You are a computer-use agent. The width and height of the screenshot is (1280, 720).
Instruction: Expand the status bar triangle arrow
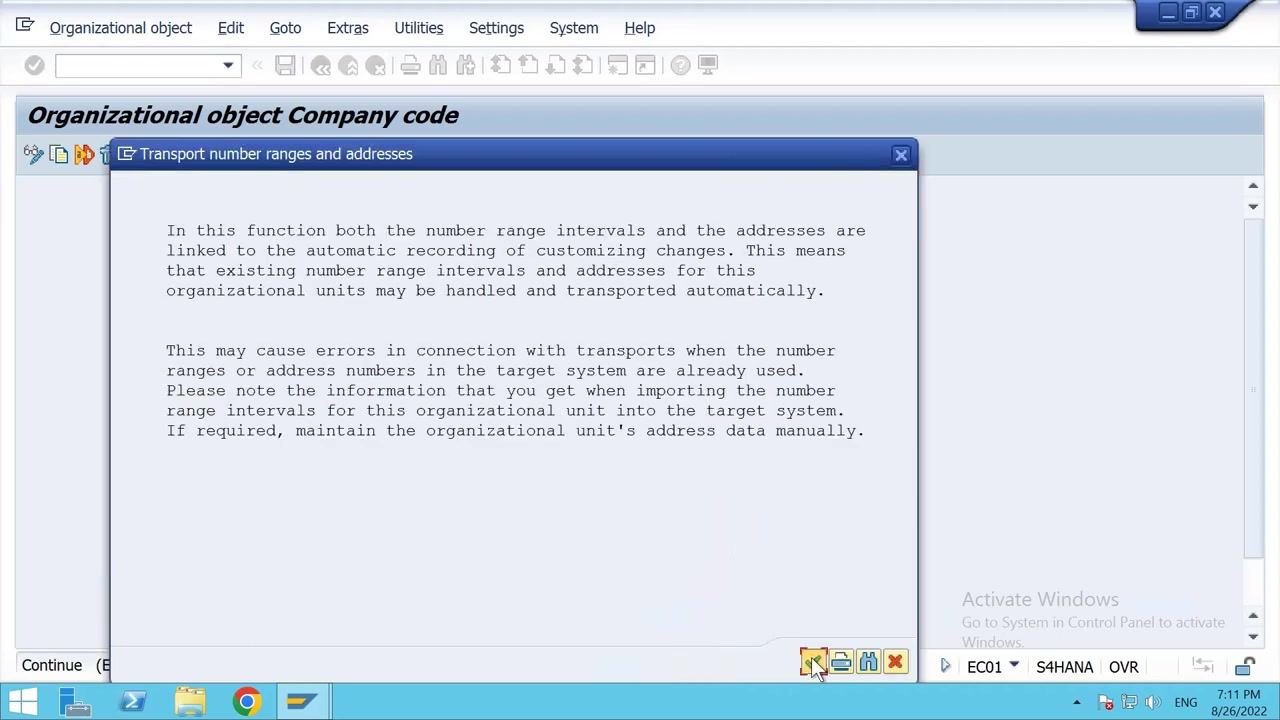945,666
